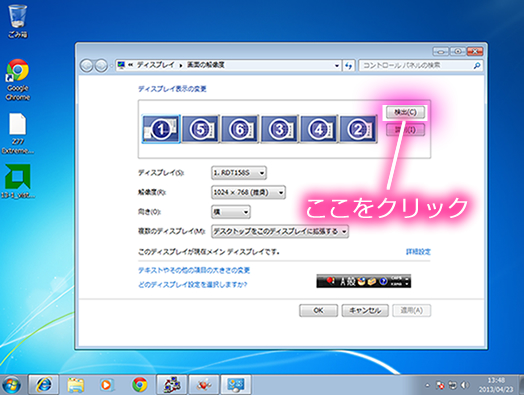This screenshot has width=524, height=395.
Task: Open the action center flag tray icon
Action: (440, 385)
